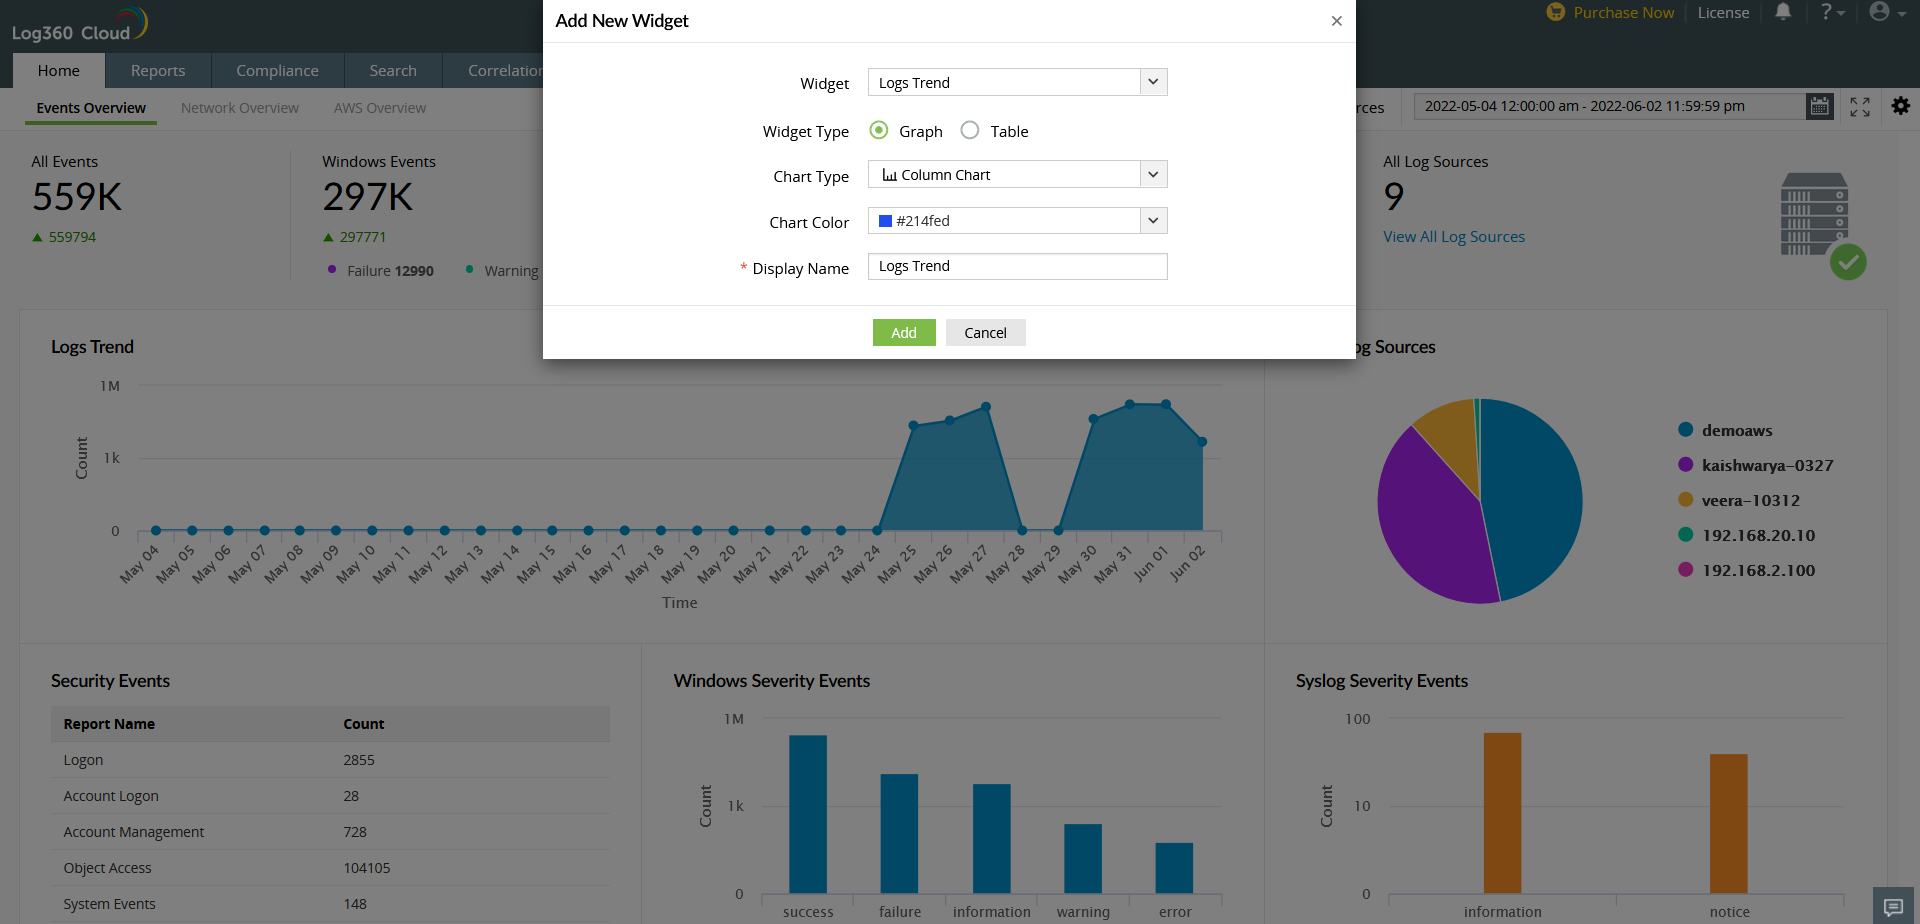The width and height of the screenshot is (1920, 924).
Task: Click the Display Name input field
Action: 1017,266
